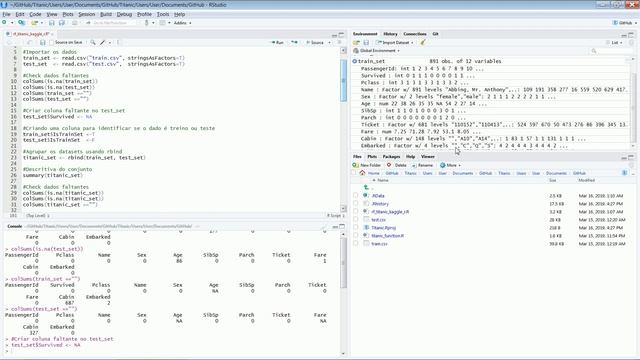Click the console vertical scrollbar thumb
Image resolution: width=640 pixels, height=360 pixels.
(x=343, y=263)
